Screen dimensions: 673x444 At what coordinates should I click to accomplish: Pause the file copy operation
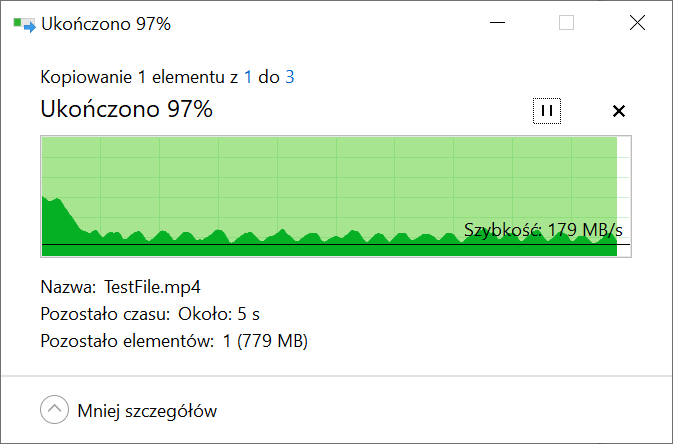[547, 111]
